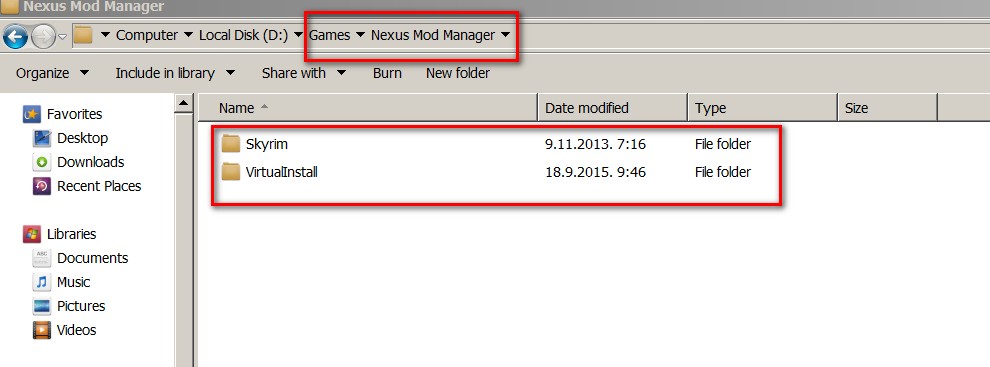Screen dimensions: 990x367
Task: Click the Music note icon
Action: tap(42, 282)
